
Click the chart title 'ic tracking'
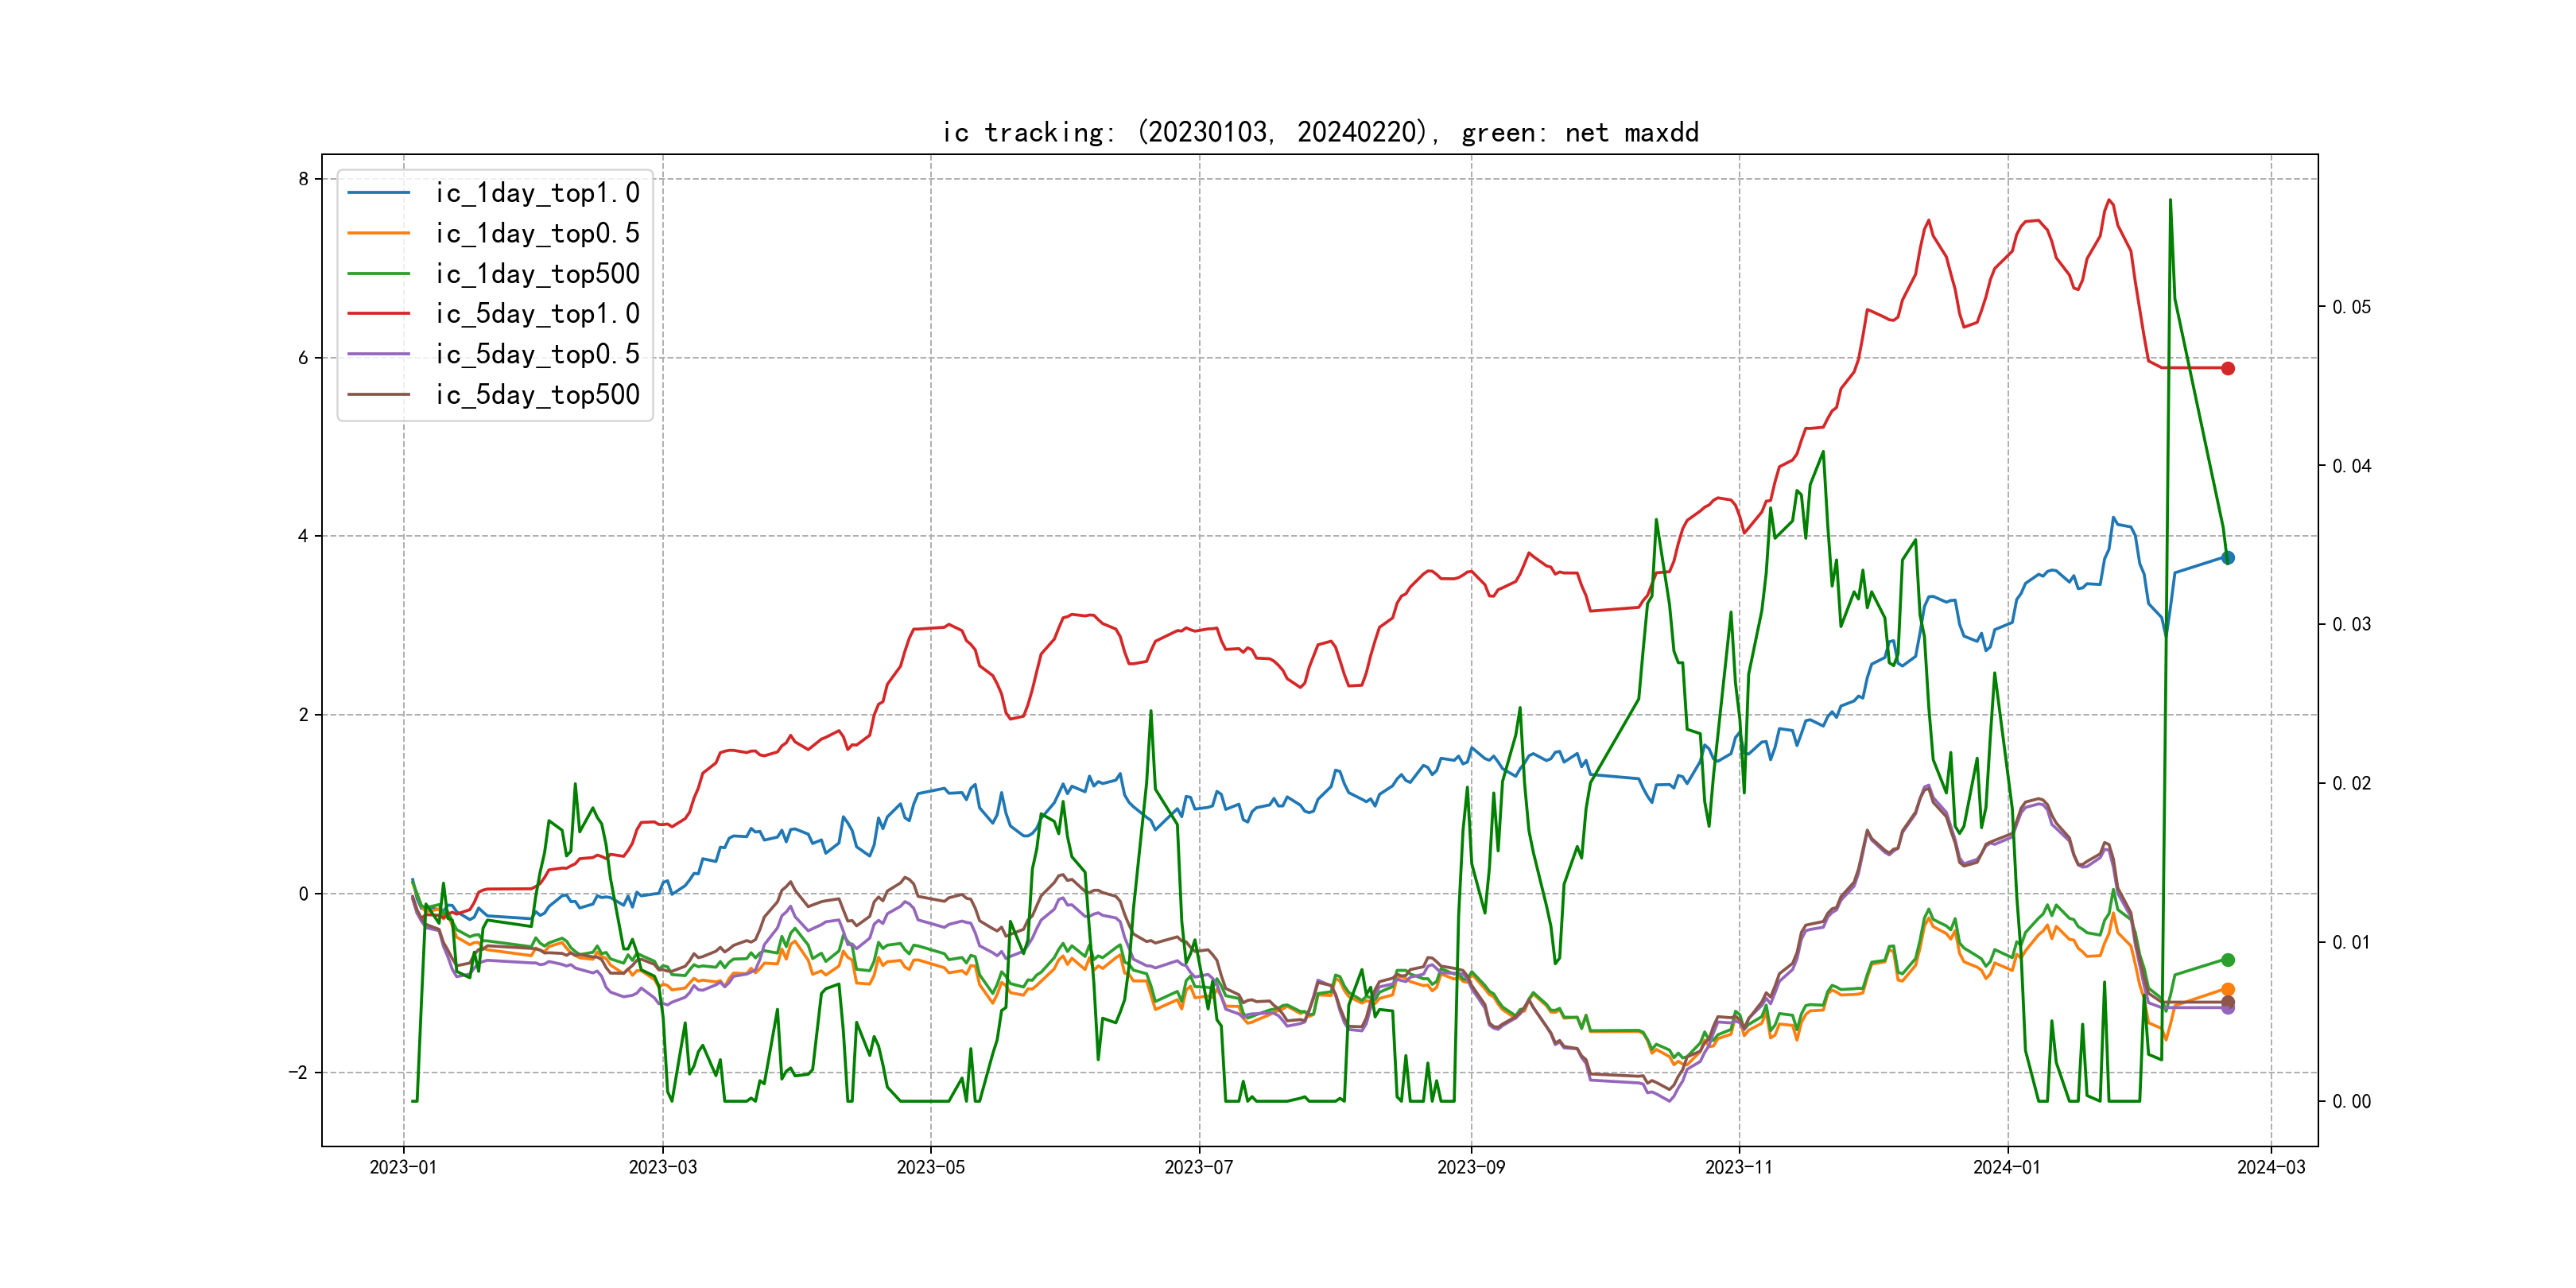pyautogui.click(x=1320, y=132)
